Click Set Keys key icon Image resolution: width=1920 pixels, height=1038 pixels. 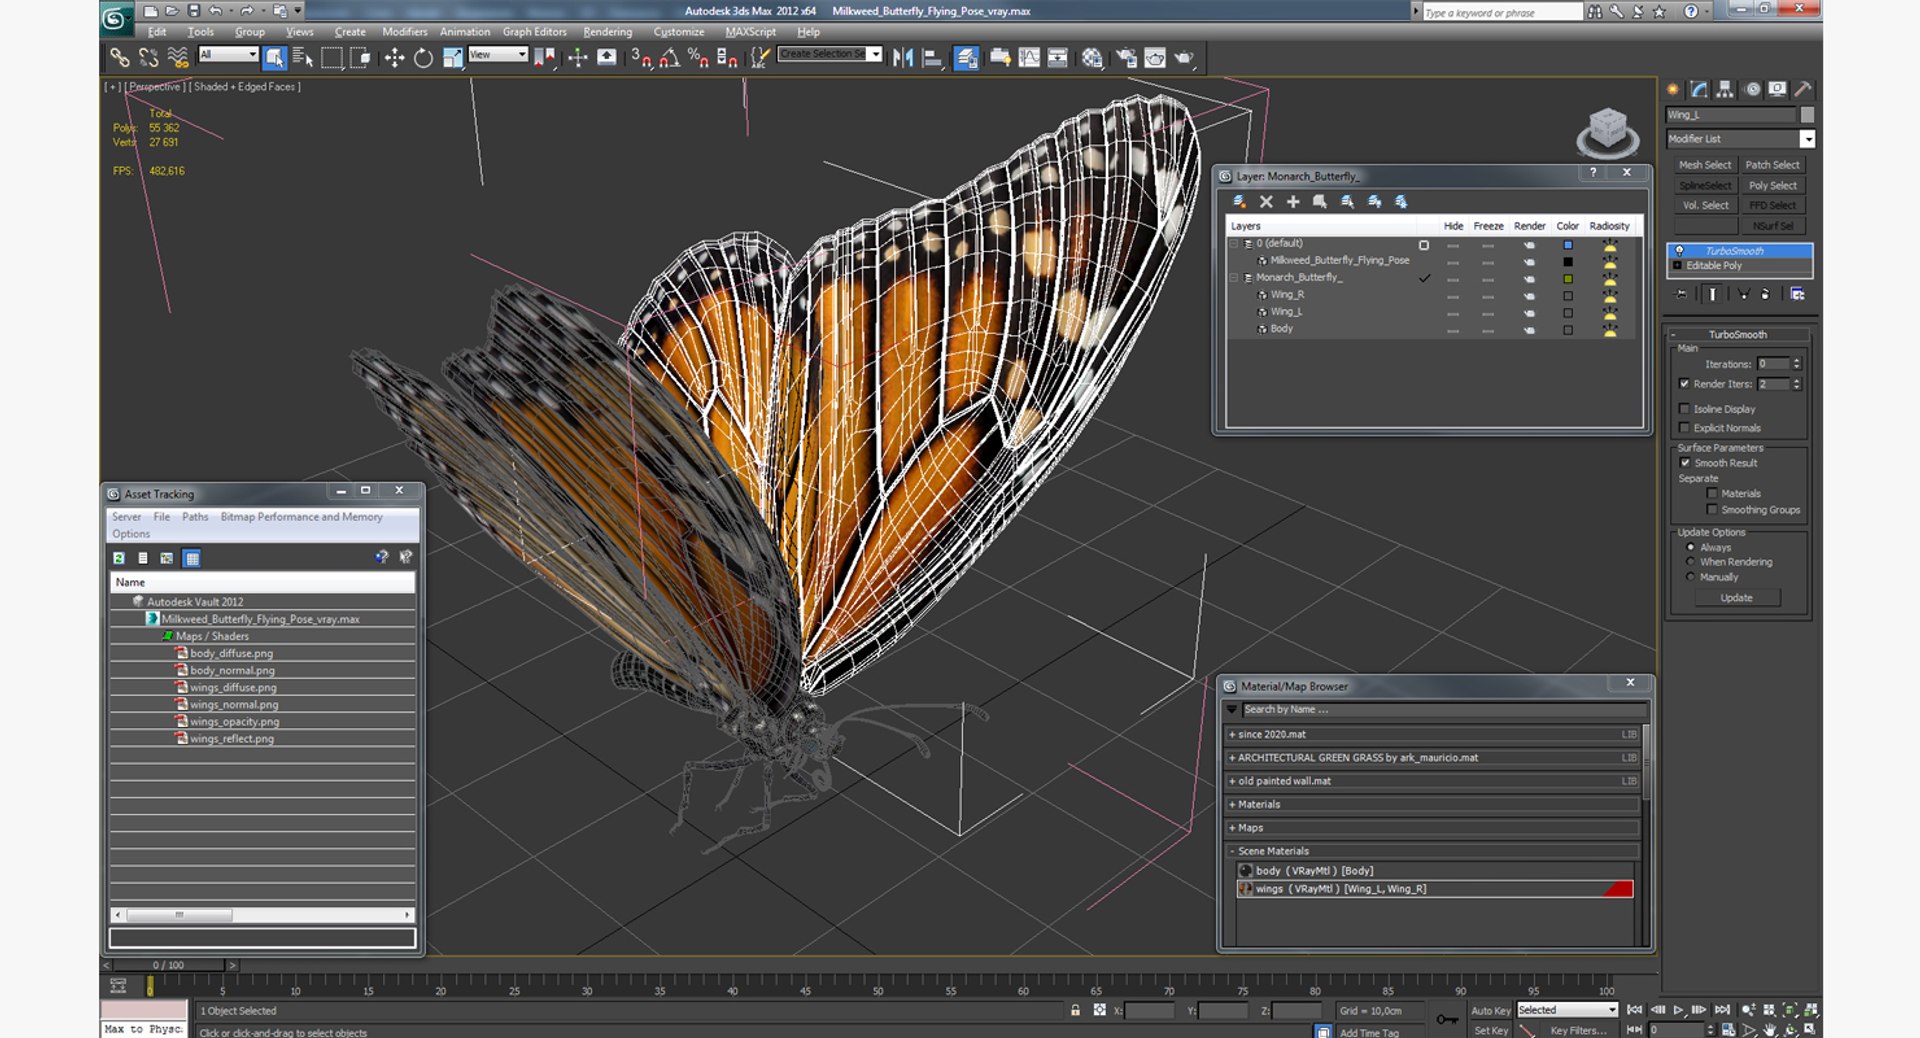click(1447, 1019)
